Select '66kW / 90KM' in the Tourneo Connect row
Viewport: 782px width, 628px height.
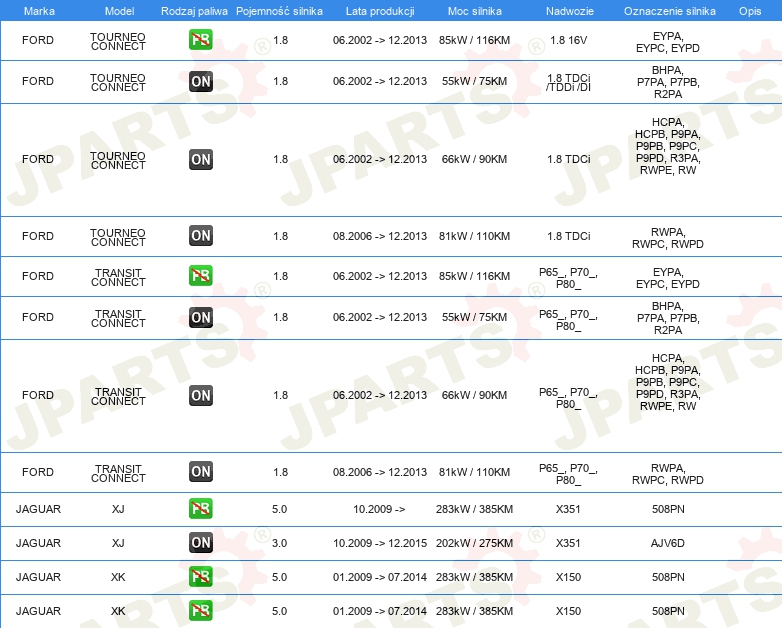pyautogui.click(x=474, y=160)
